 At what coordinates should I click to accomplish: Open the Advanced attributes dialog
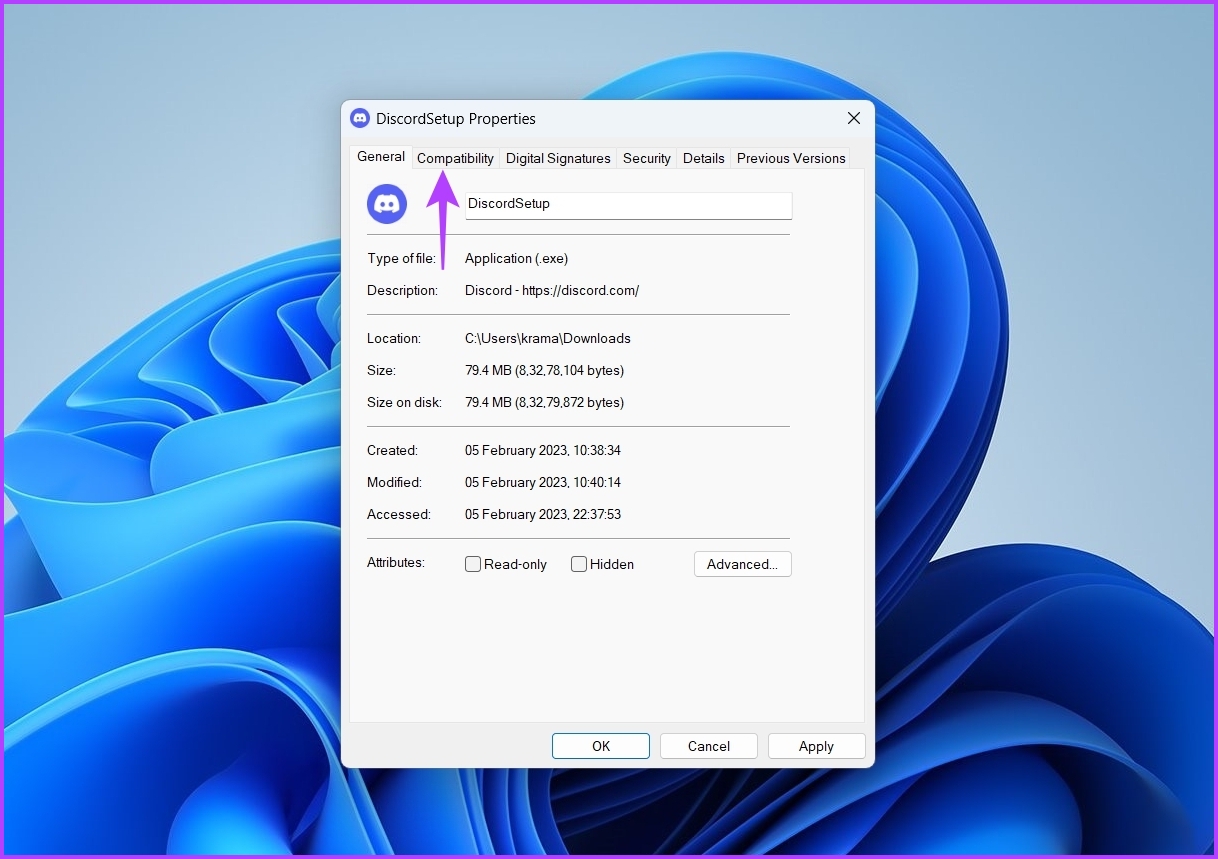[x=743, y=564]
